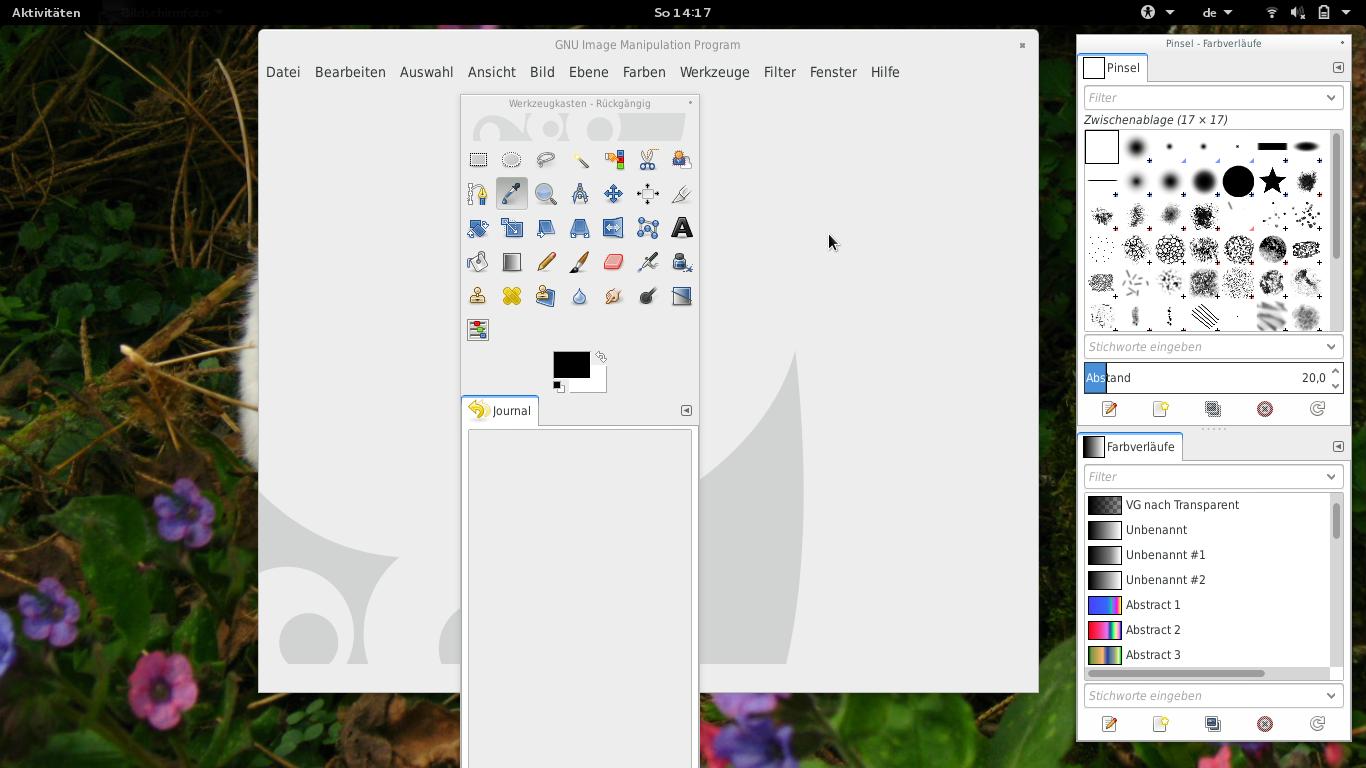Open the Filter menu in menu bar
The image size is (1366, 768).
pyautogui.click(x=779, y=72)
